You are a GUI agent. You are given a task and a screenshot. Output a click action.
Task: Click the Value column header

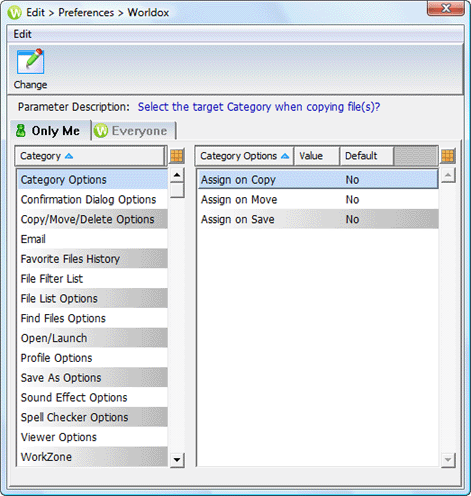pos(316,156)
